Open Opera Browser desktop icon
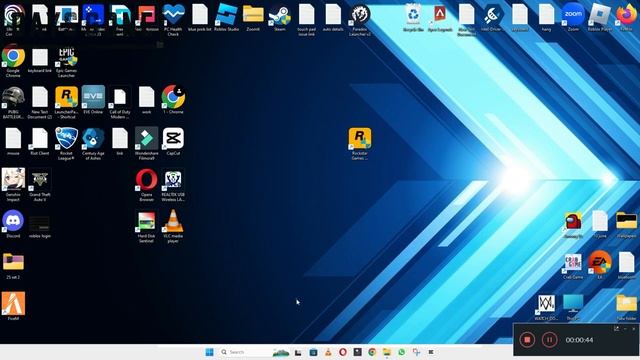This screenshot has height=360, width=640. [x=147, y=180]
